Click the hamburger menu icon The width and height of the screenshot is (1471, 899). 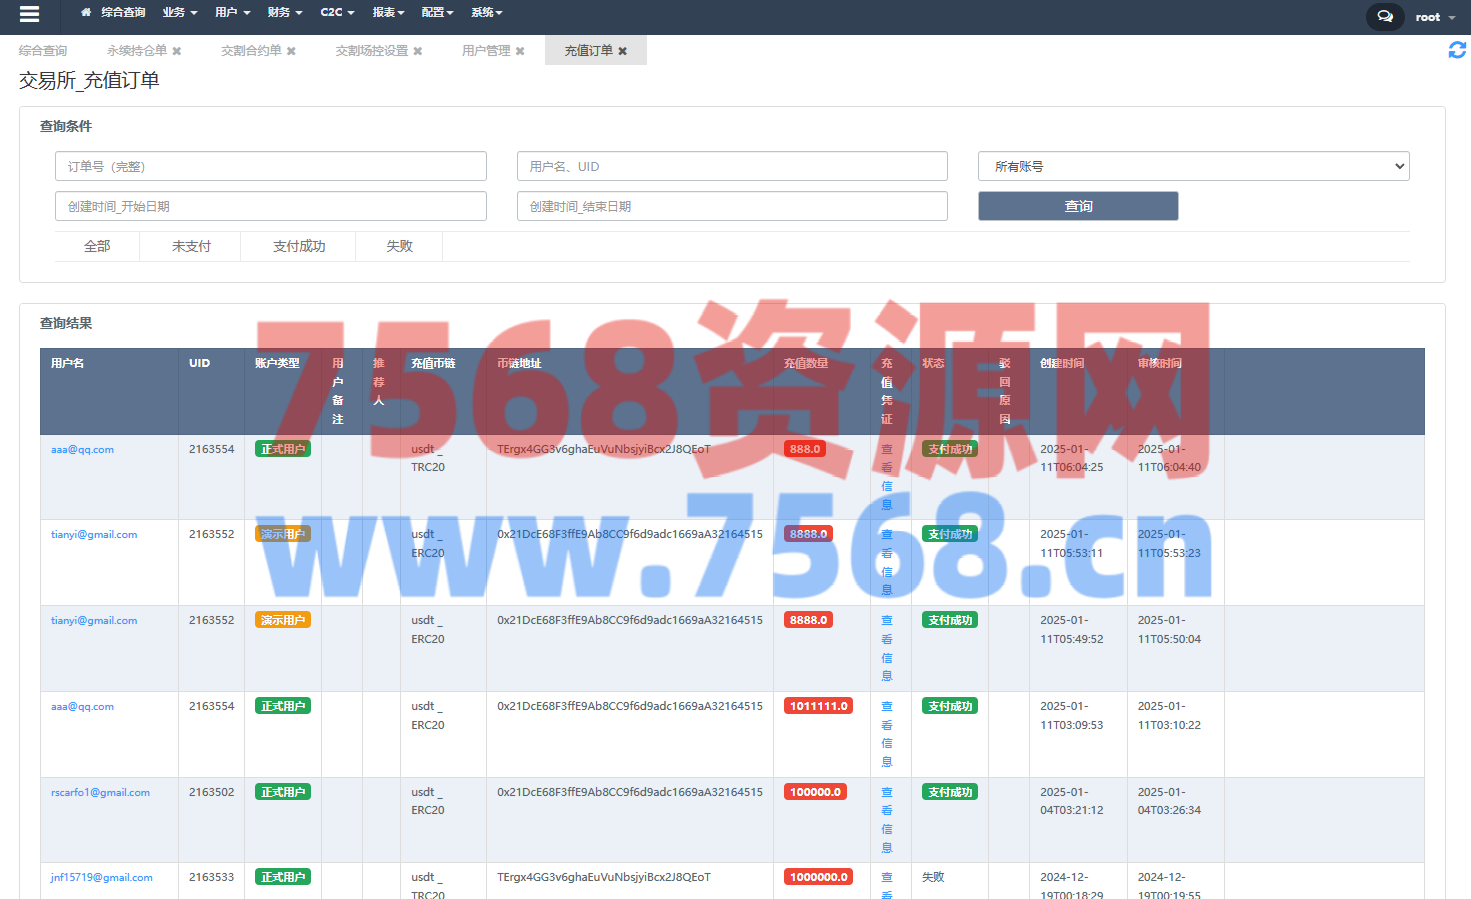pyautogui.click(x=29, y=14)
